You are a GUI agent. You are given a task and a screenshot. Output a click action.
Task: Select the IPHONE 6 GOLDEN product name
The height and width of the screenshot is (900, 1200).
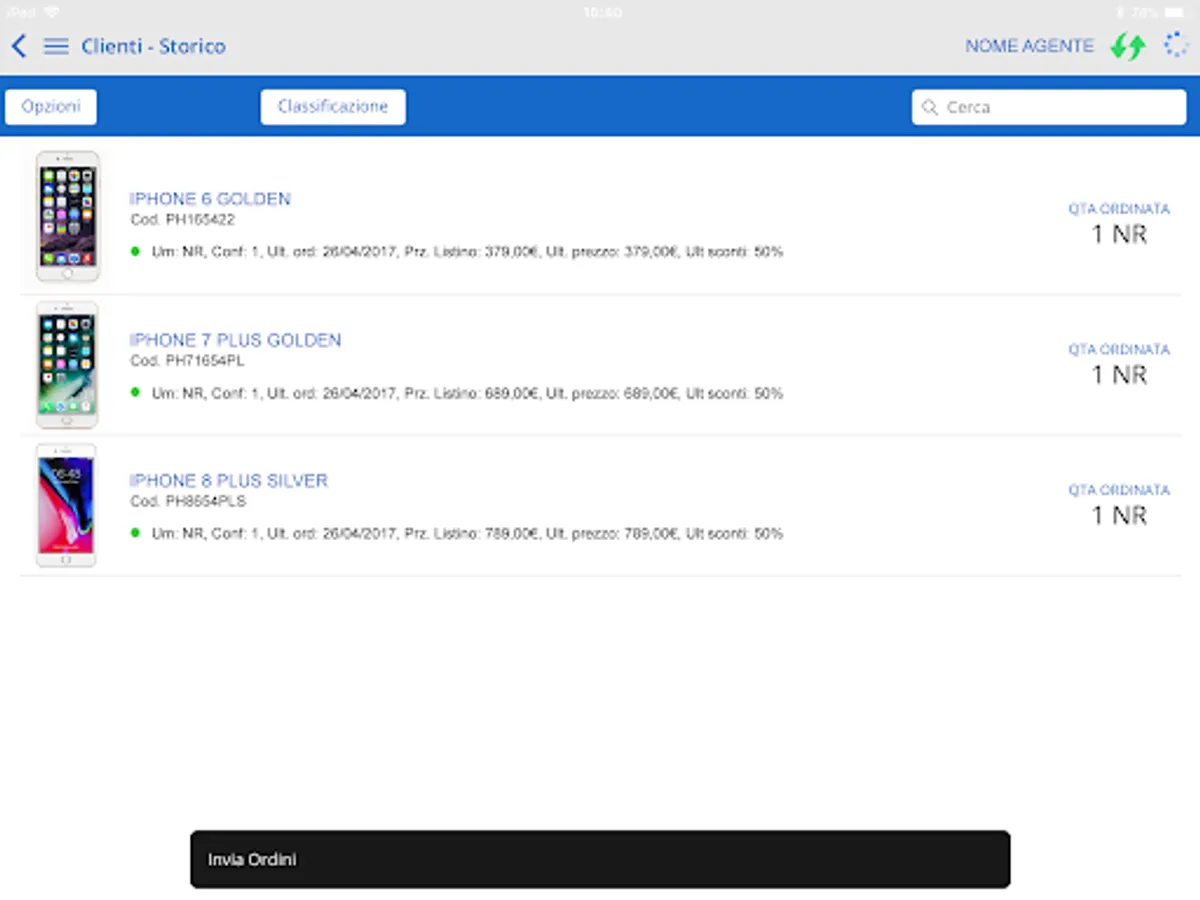point(210,199)
